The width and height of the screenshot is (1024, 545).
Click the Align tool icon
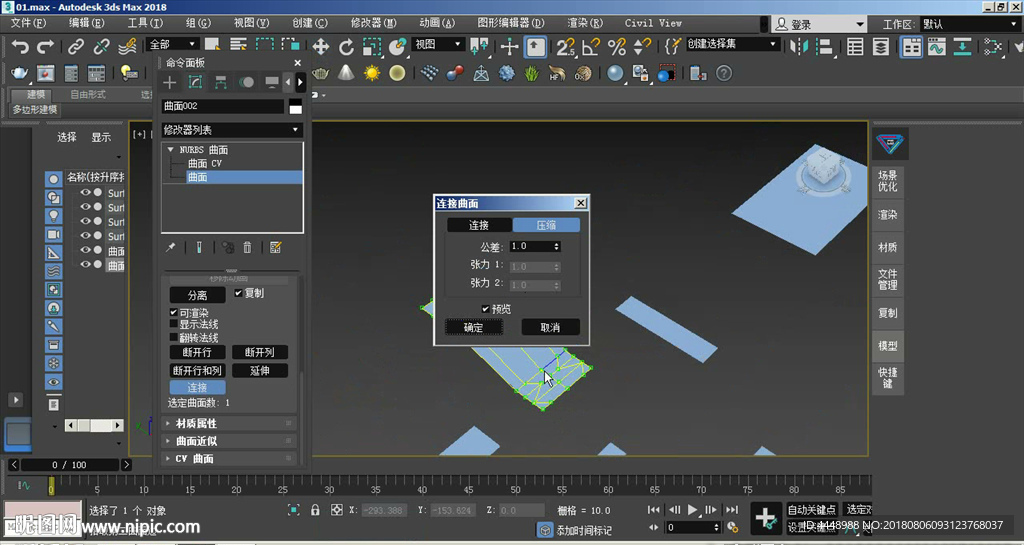tap(825, 46)
